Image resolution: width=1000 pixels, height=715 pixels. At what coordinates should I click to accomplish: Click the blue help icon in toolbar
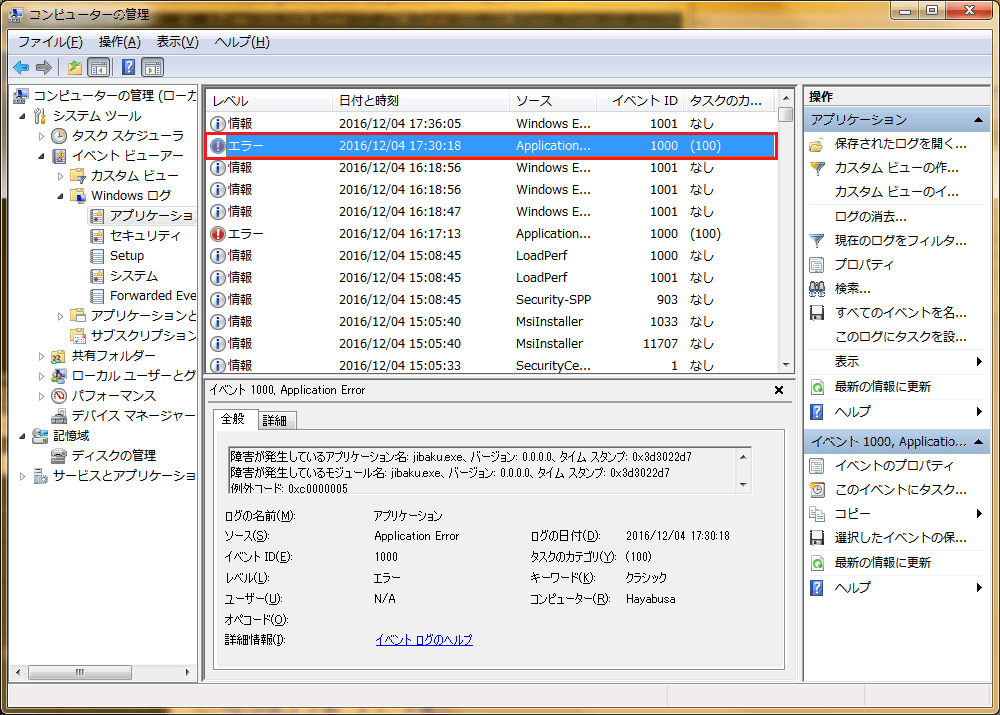pyautogui.click(x=128, y=67)
